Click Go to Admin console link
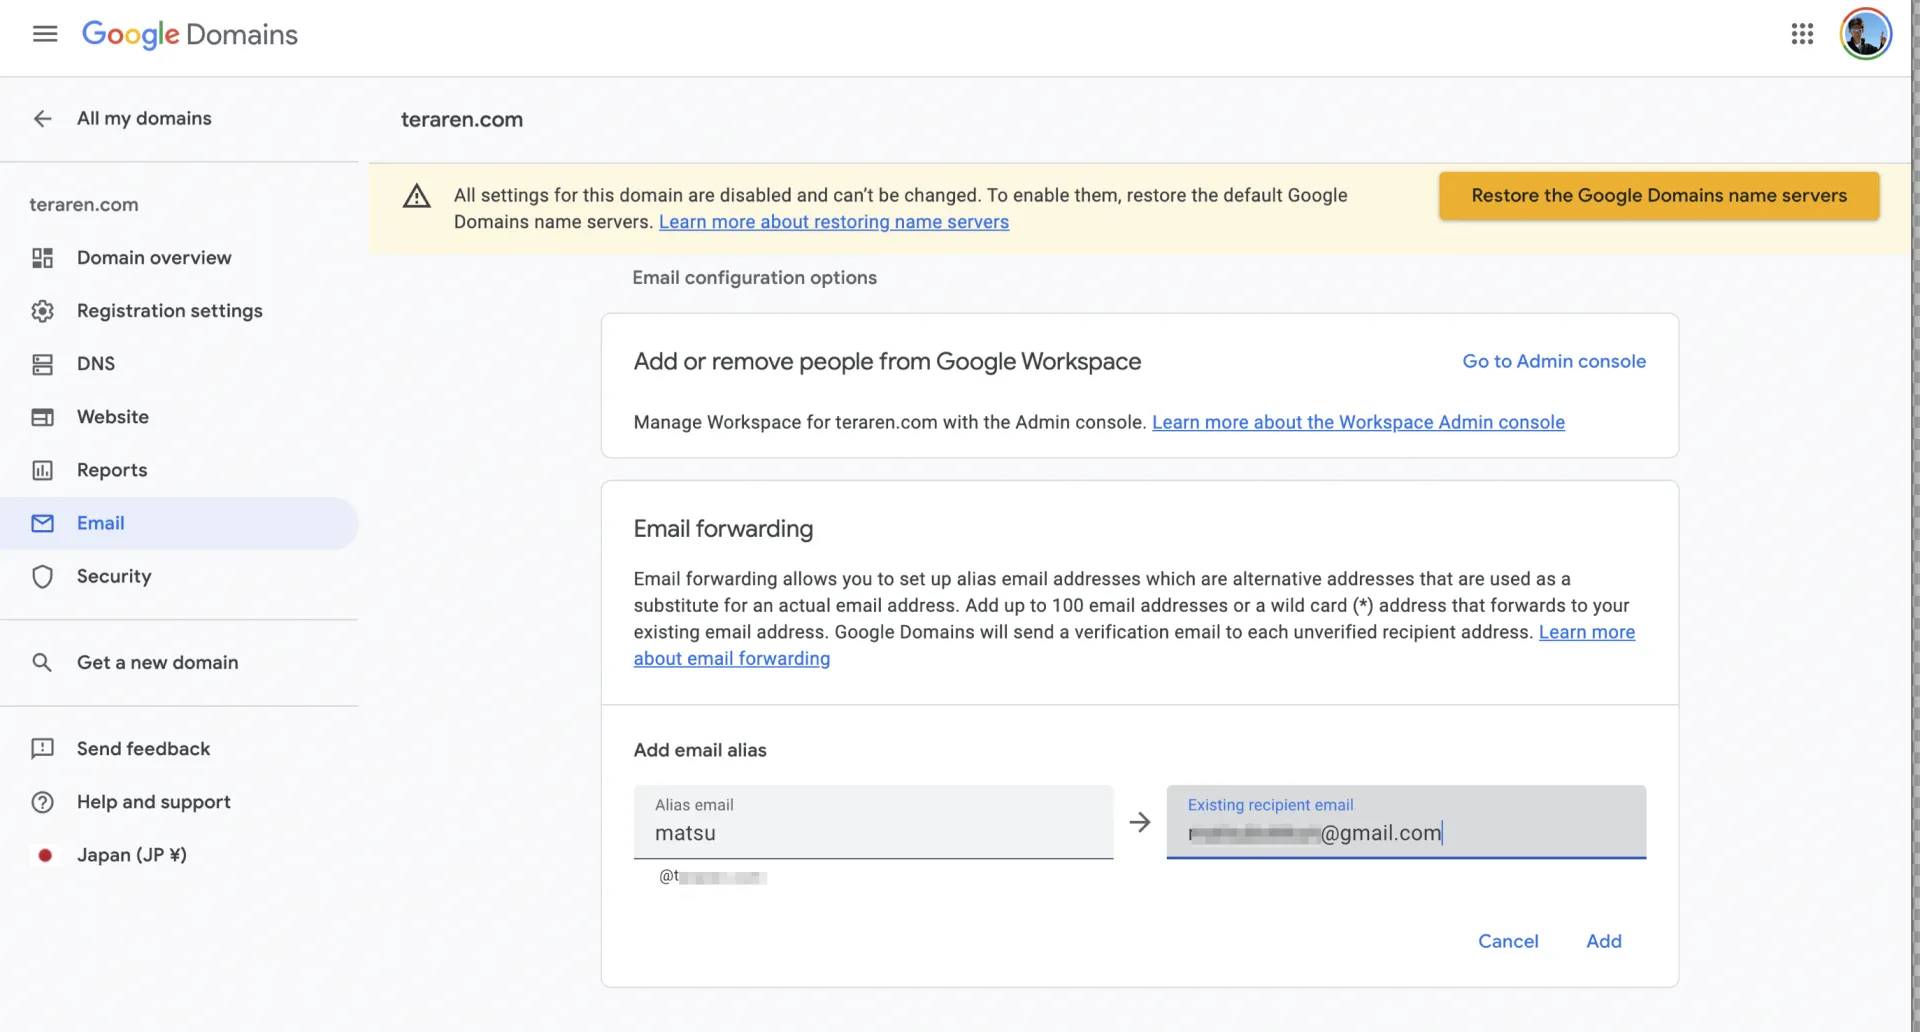Image resolution: width=1920 pixels, height=1032 pixels. click(1553, 361)
